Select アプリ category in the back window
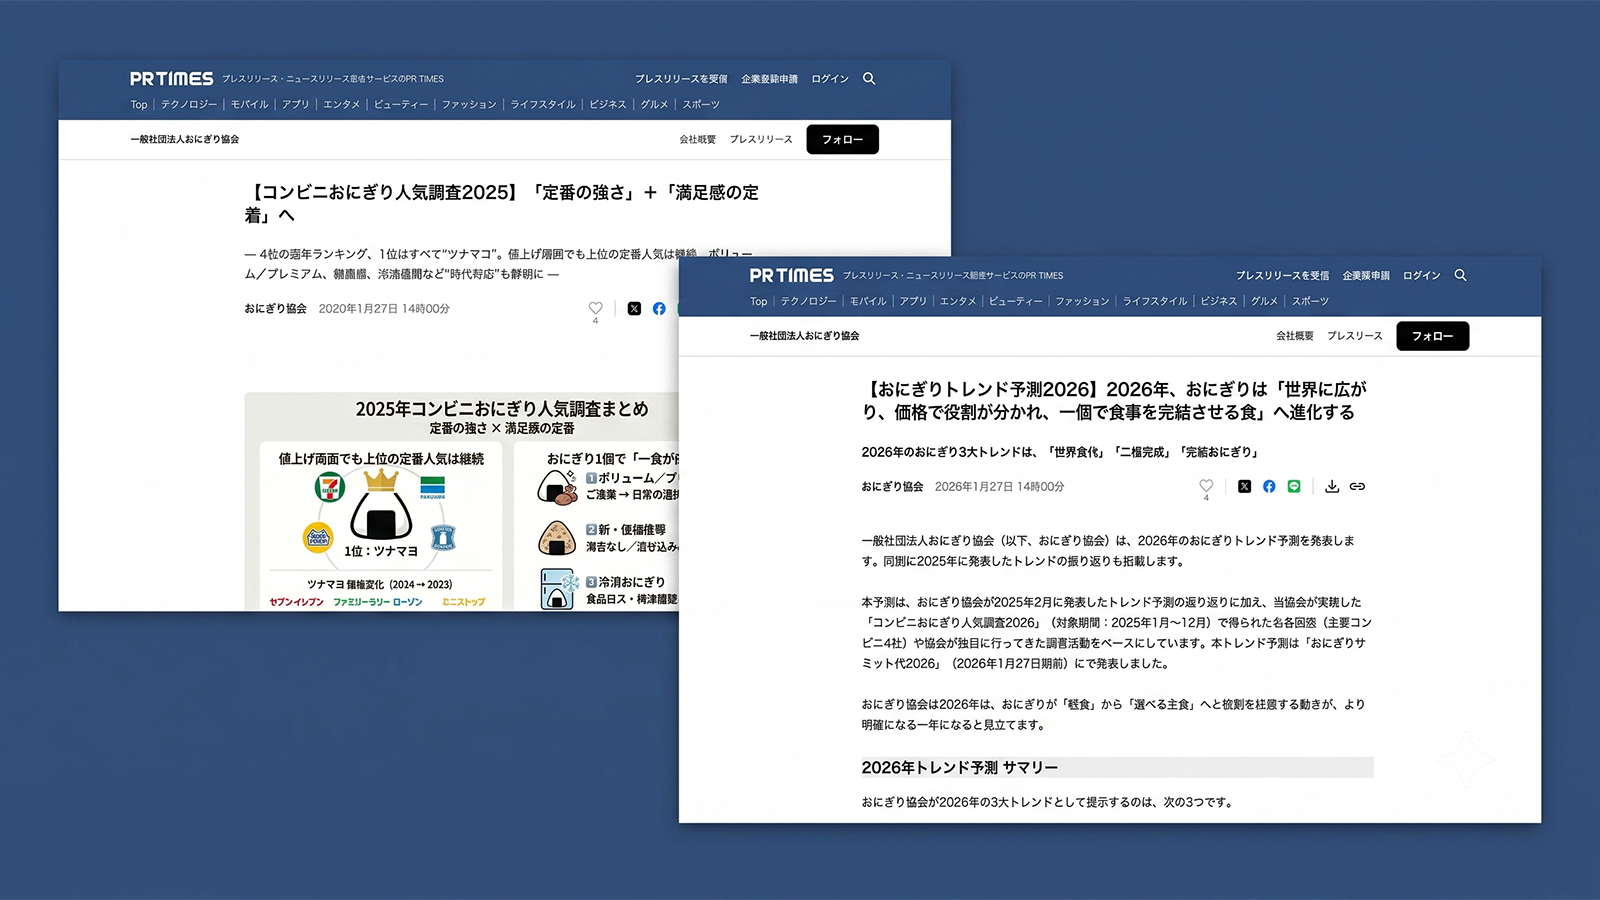 295,104
